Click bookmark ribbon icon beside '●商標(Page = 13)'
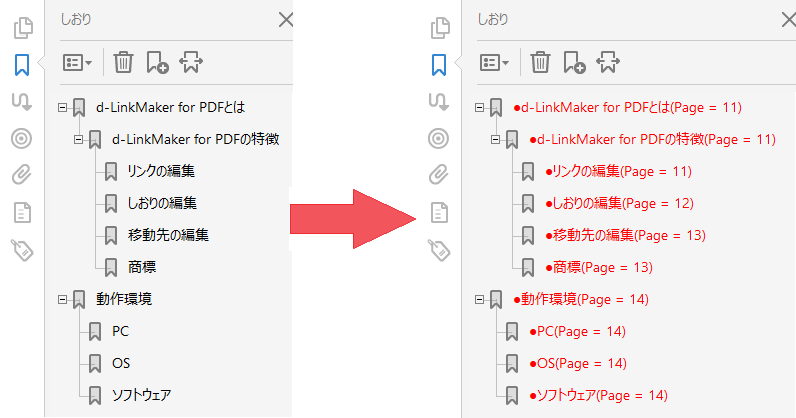 tap(528, 268)
